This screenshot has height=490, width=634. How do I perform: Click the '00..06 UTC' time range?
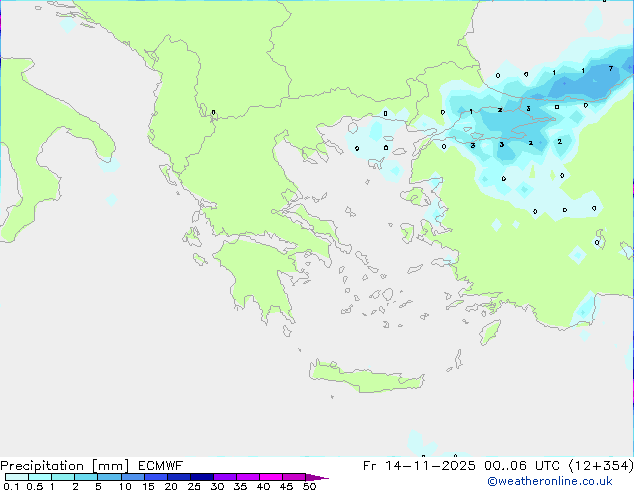click(522, 466)
